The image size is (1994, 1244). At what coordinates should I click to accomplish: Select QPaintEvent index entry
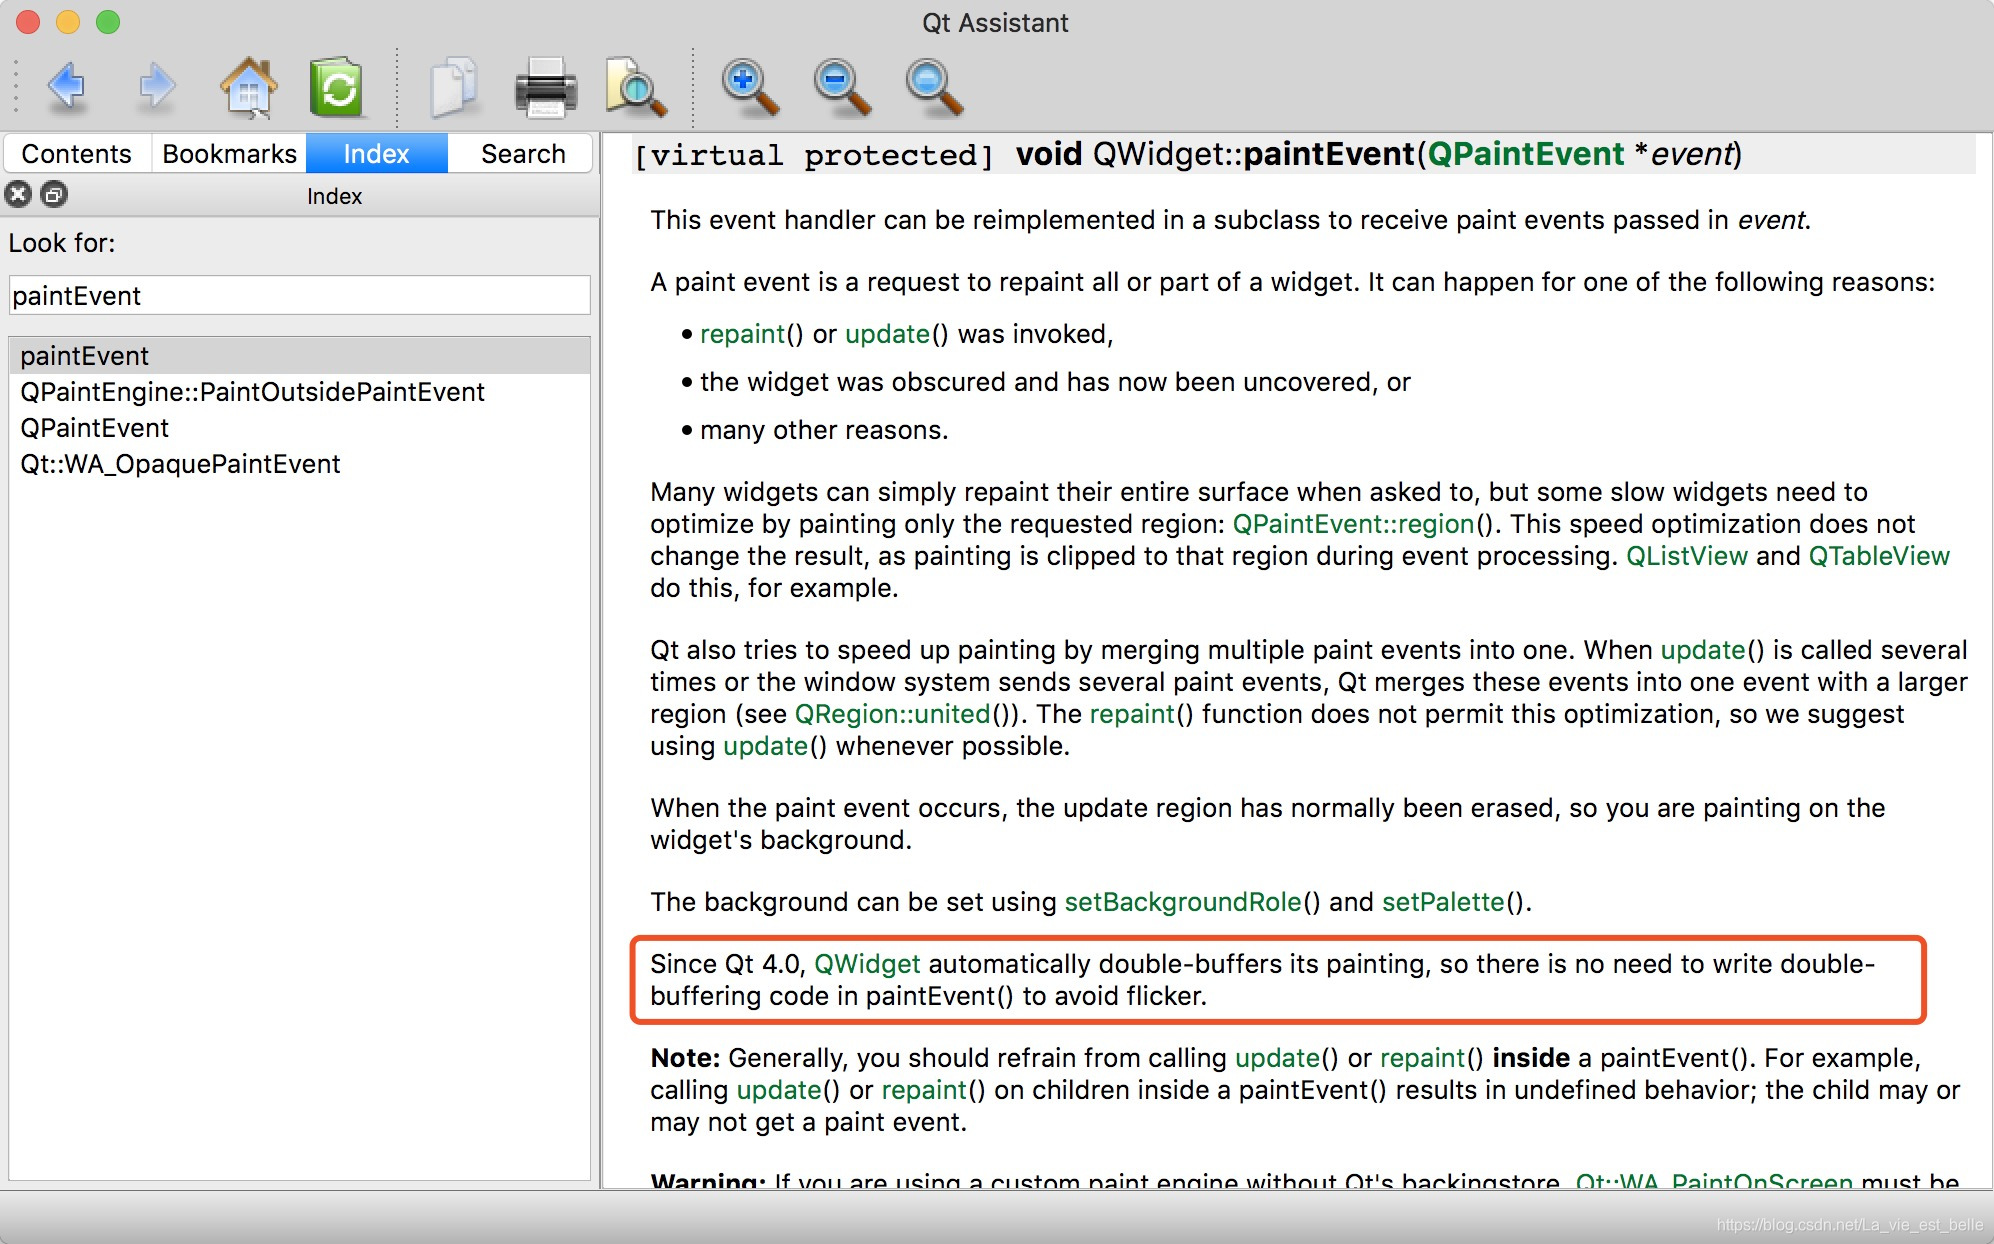coord(300,428)
